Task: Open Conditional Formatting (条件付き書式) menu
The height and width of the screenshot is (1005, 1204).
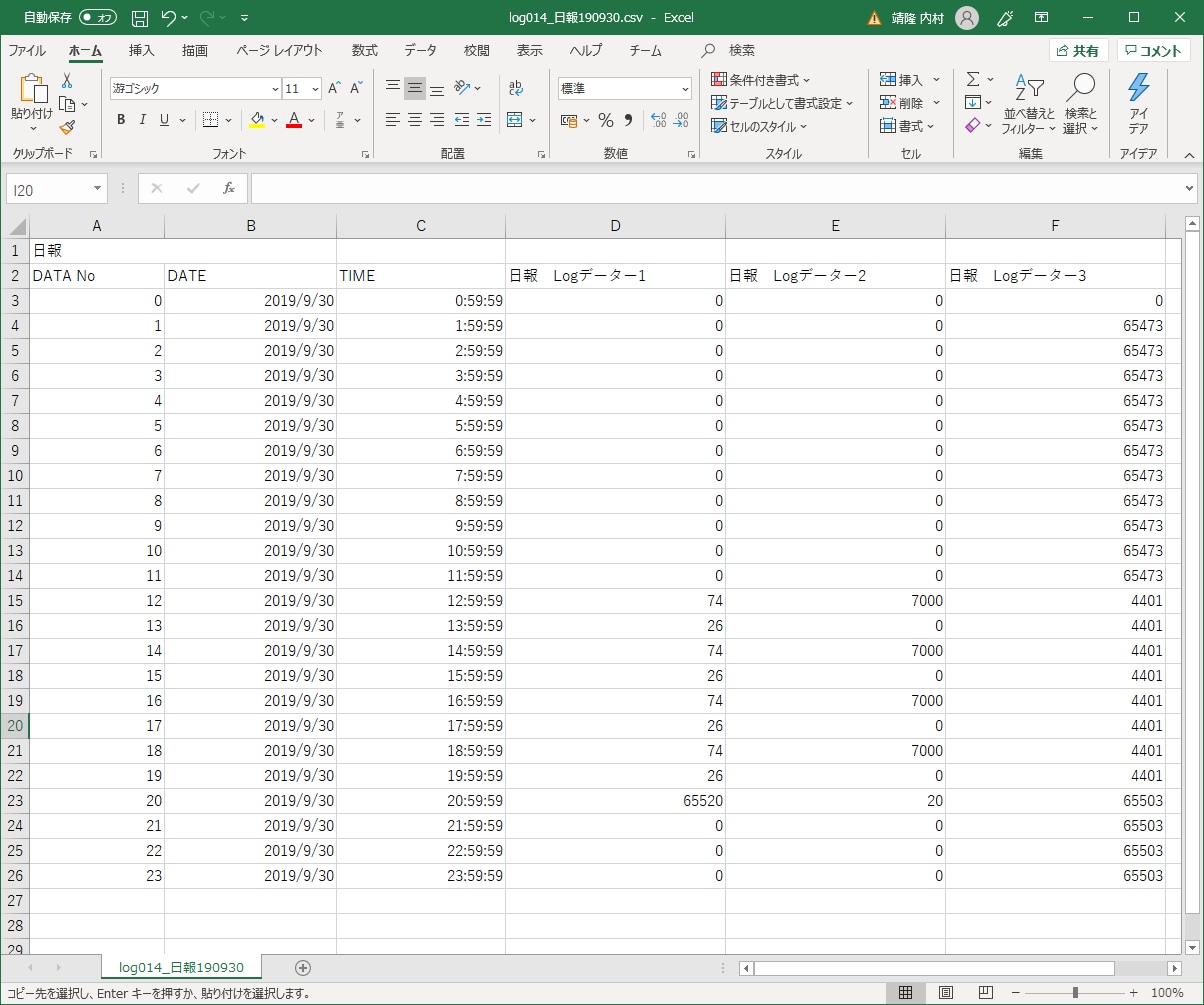Action: [x=761, y=80]
